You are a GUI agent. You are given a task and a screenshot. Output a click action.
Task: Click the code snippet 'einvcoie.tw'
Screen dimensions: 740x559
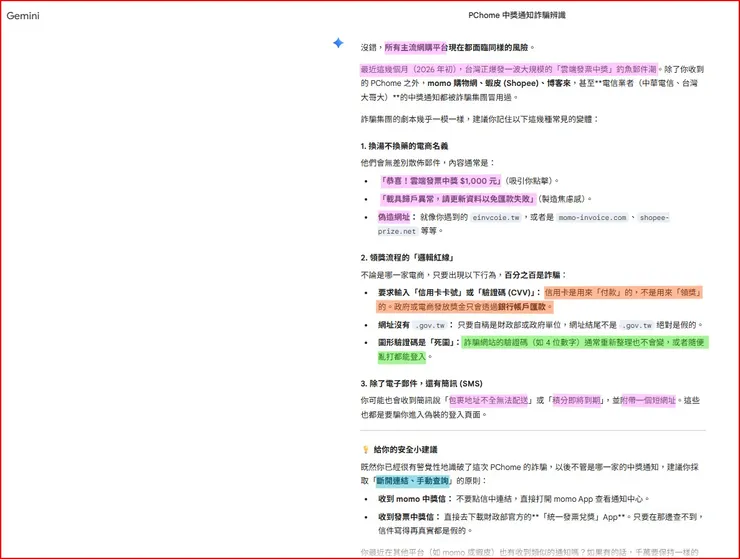pos(496,218)
